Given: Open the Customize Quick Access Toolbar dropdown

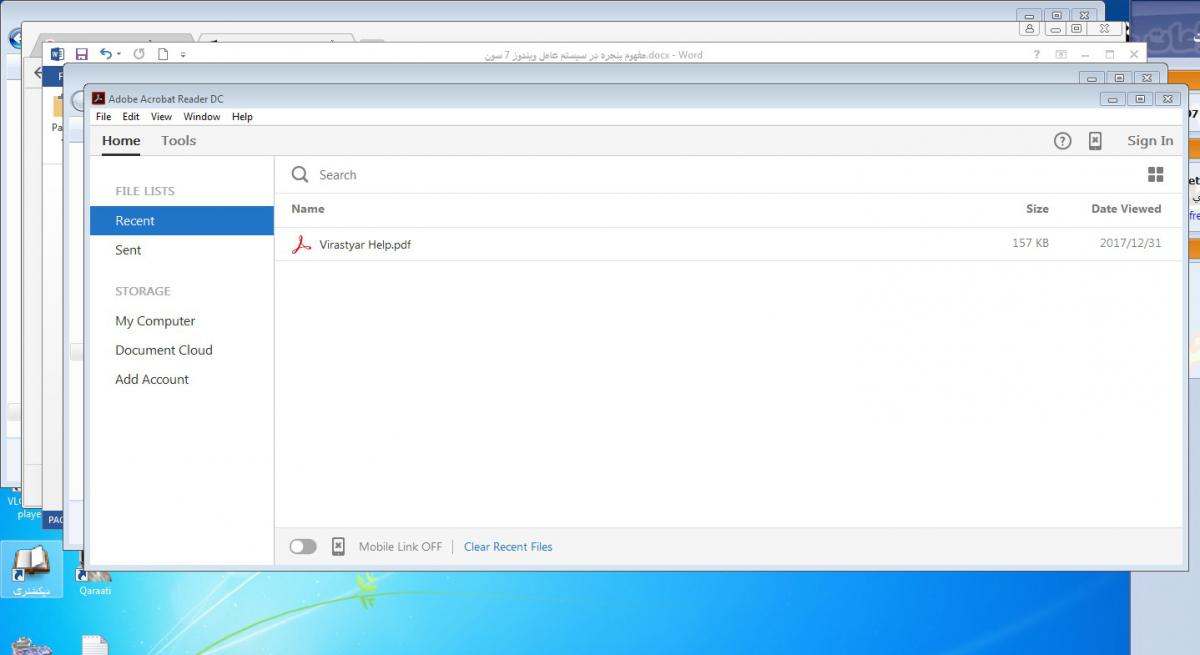Looking at the screenshot, I should click(x=183, y=55).
